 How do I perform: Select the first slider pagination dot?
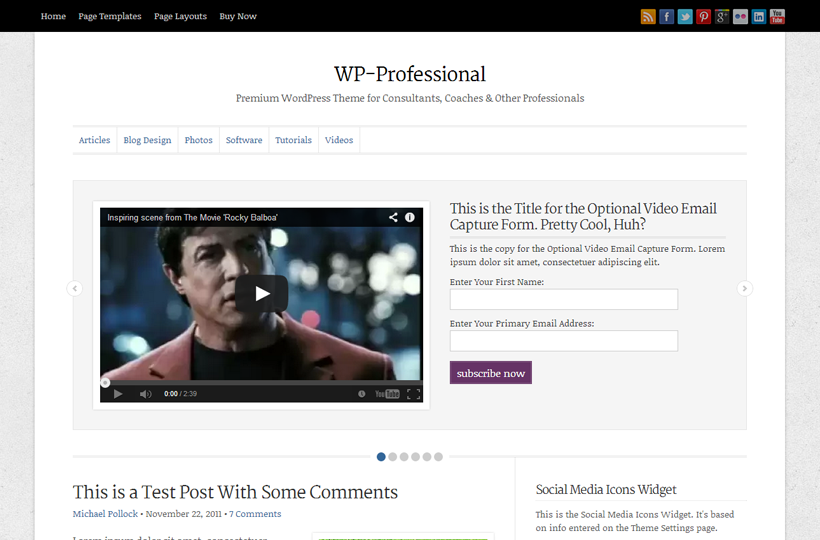[381, 457]
